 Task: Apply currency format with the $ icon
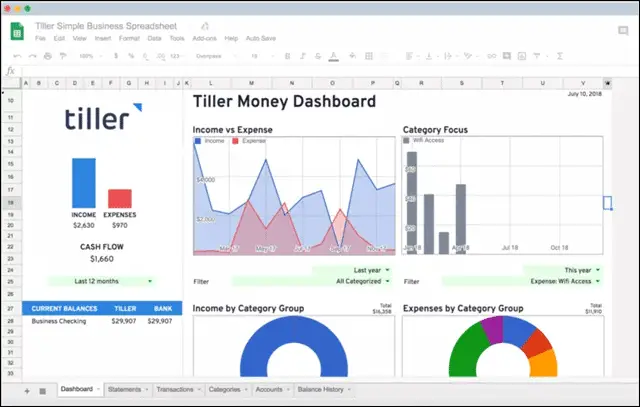(116, 56)
